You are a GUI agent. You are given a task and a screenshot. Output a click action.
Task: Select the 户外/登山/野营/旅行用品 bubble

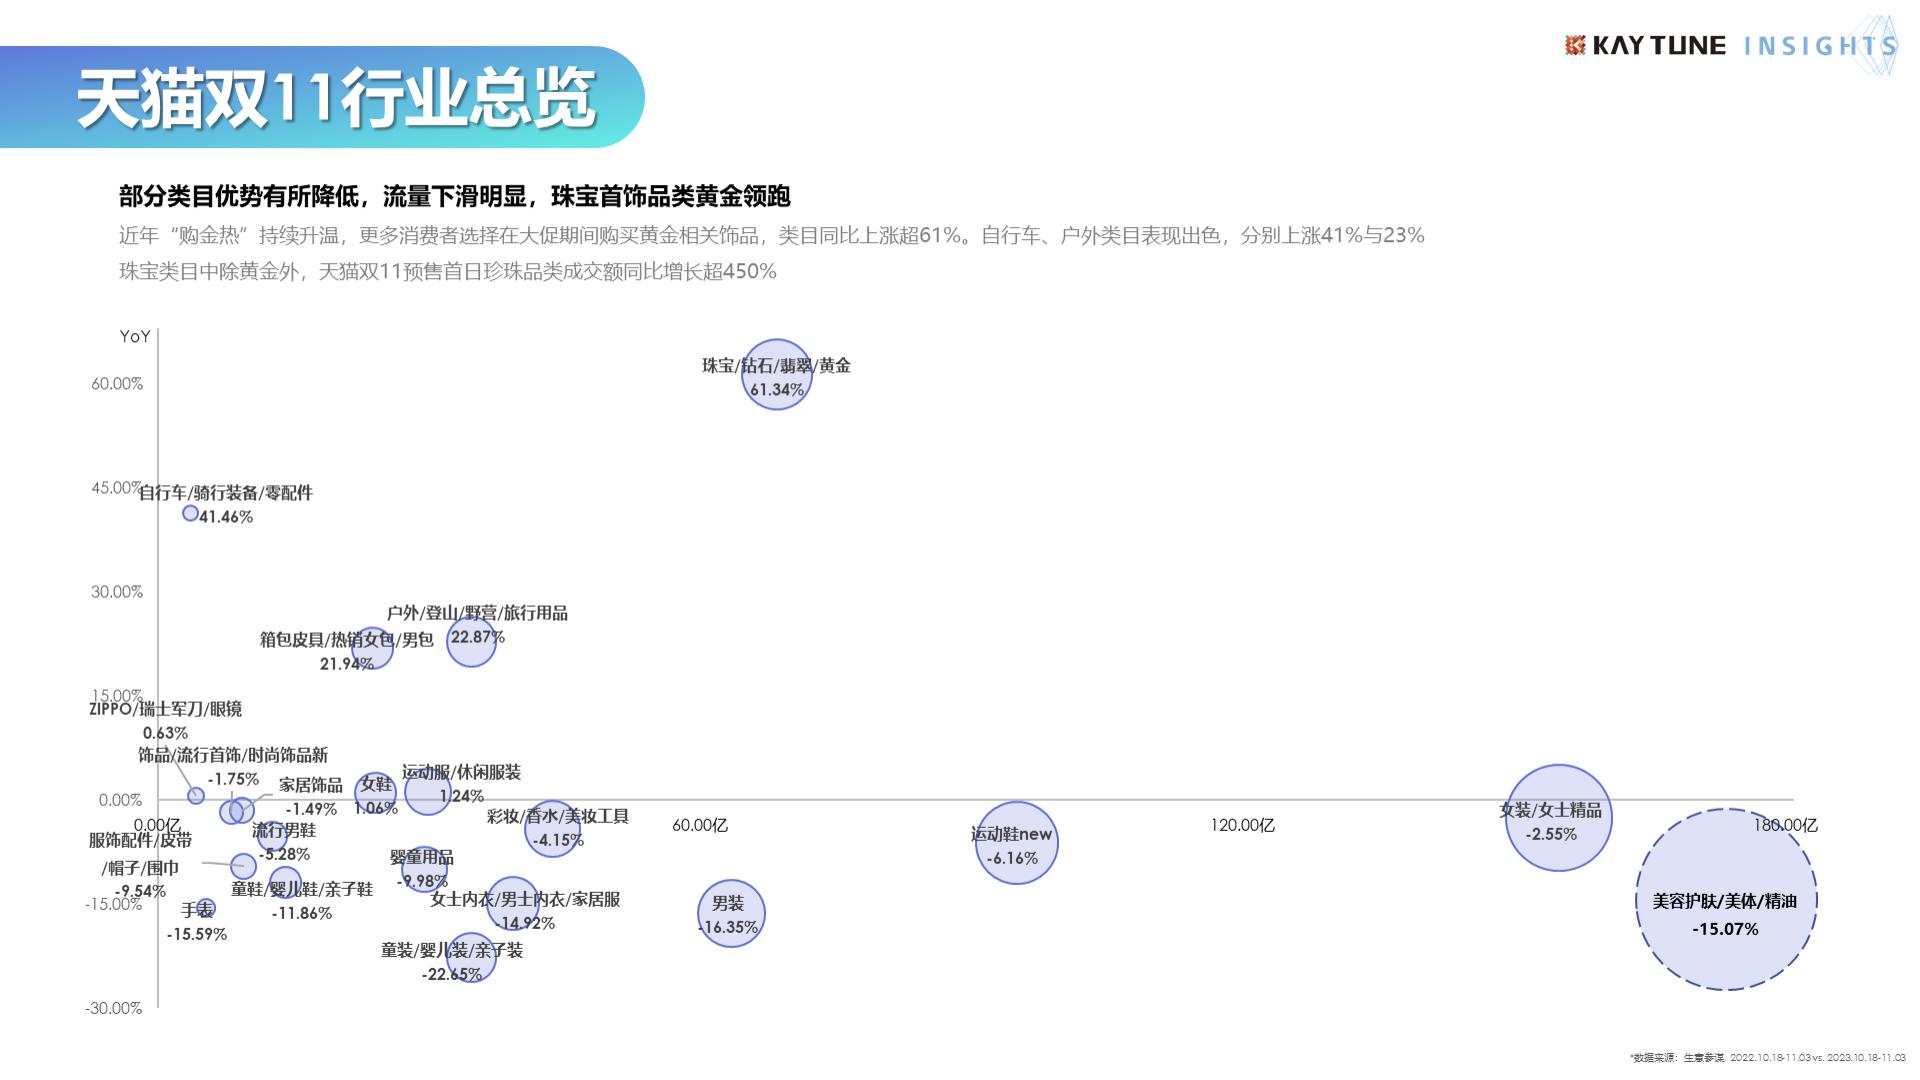471,641
